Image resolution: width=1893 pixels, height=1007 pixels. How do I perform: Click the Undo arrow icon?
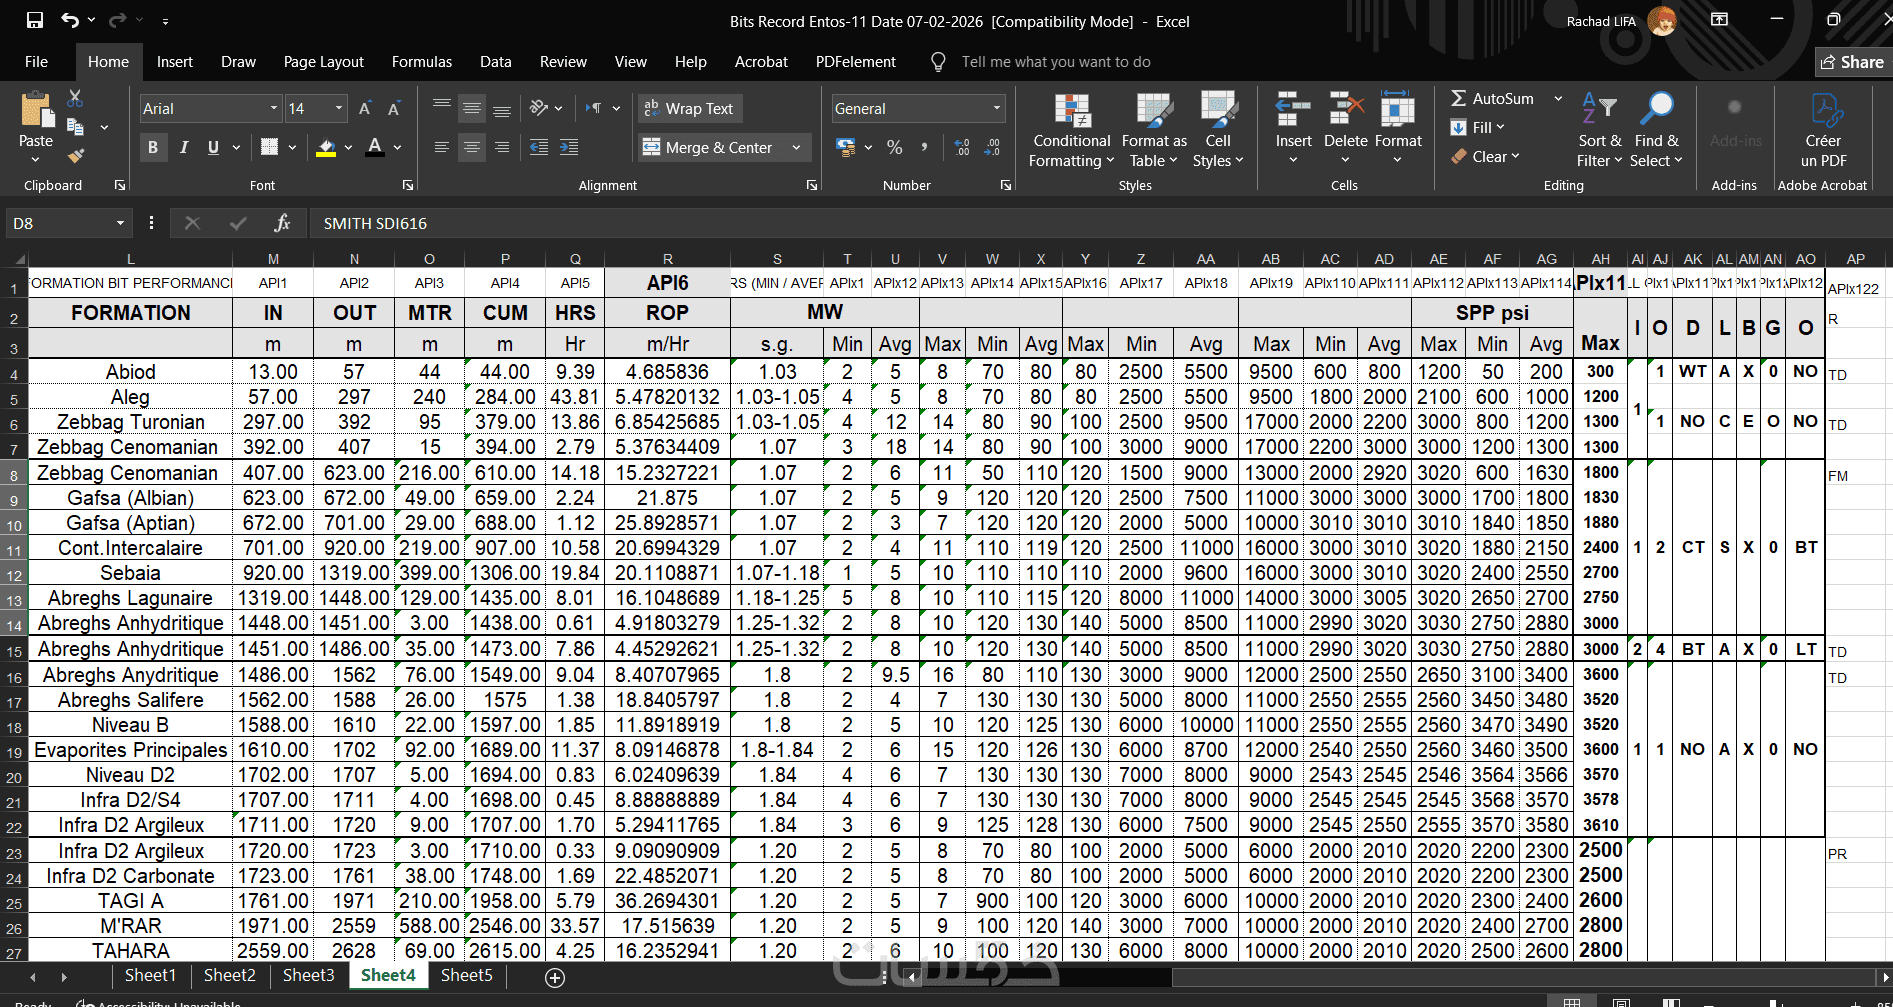pos(69,21)
